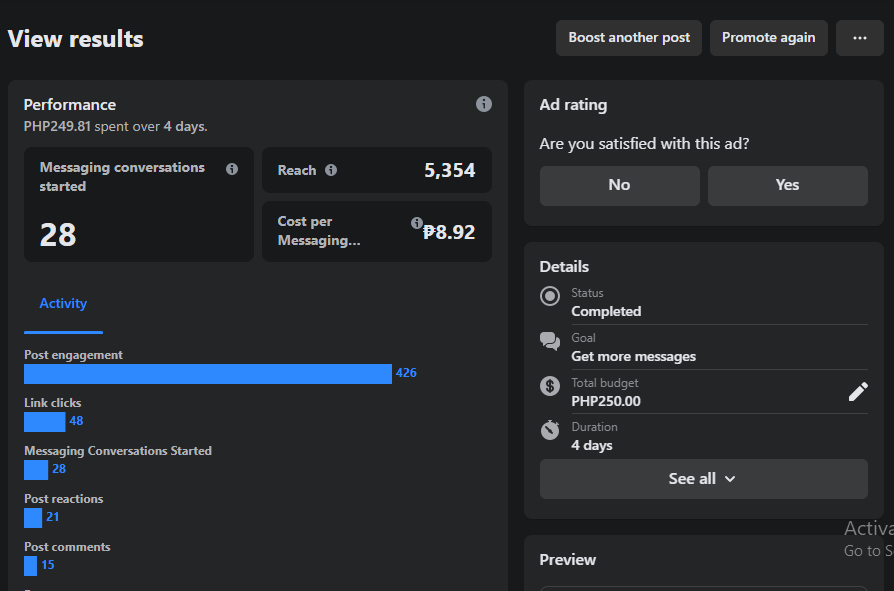The width and height of the screenshot is (894, 591).
Task: Answer No to ad satisfaction
Action: point(619,185)
